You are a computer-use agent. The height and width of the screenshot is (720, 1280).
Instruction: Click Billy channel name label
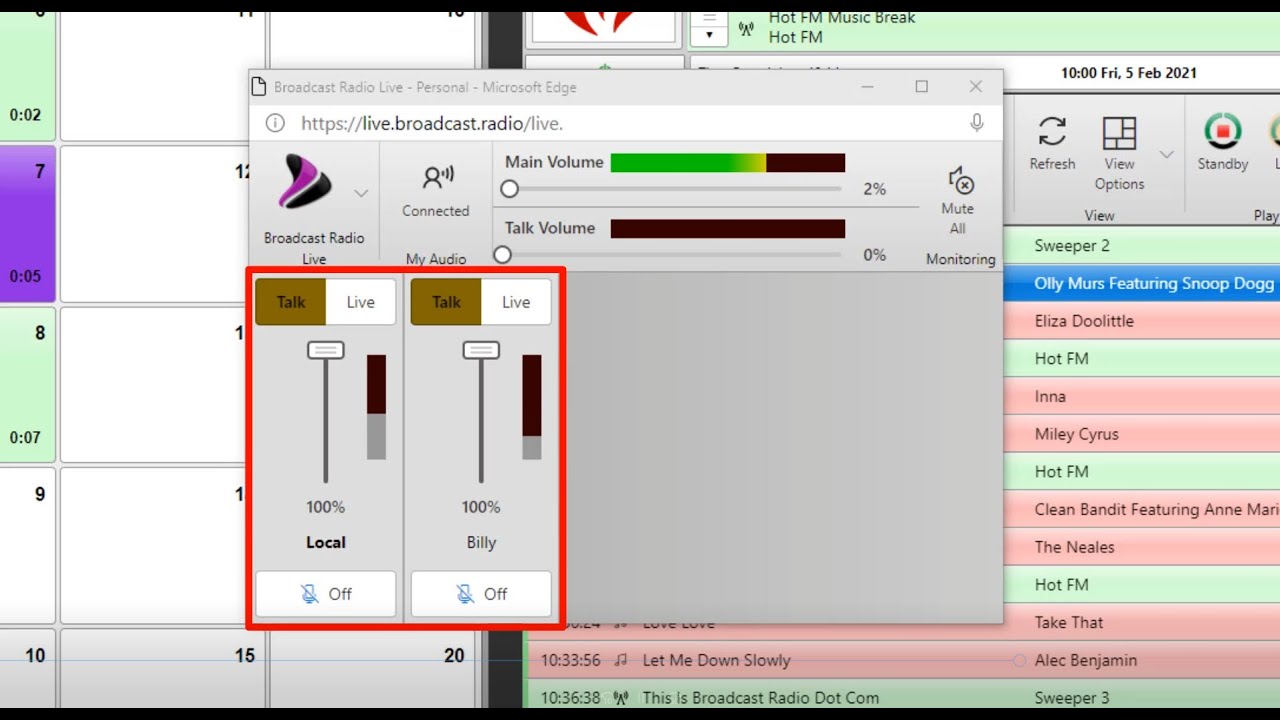pyautogui.click(x=481, y=543)
